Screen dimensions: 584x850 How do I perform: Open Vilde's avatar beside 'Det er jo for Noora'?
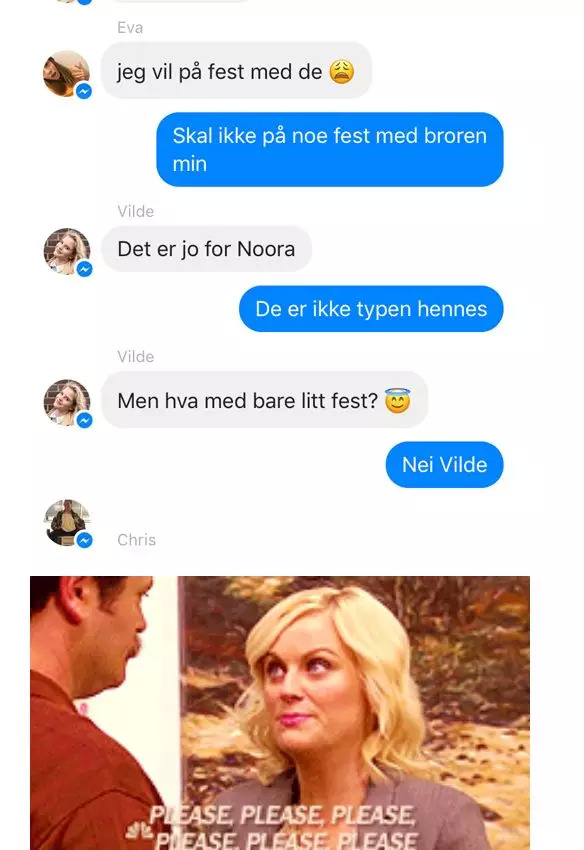(x=67, y=252)
